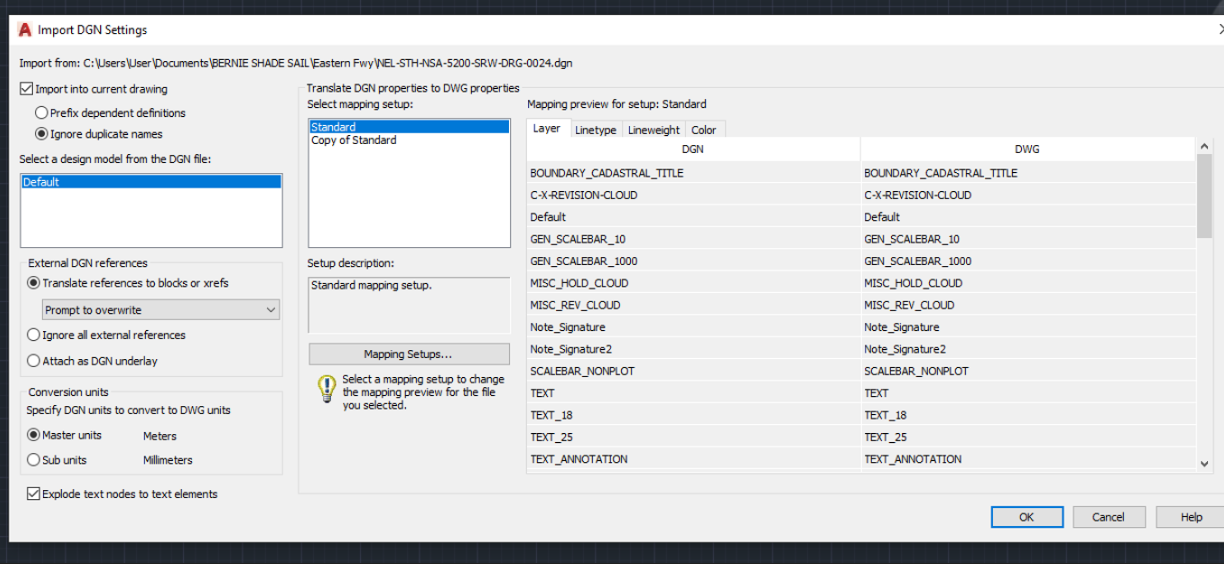1224x564 pixels.
Task: Select DWG cell TEXT
Action: 1027,393
